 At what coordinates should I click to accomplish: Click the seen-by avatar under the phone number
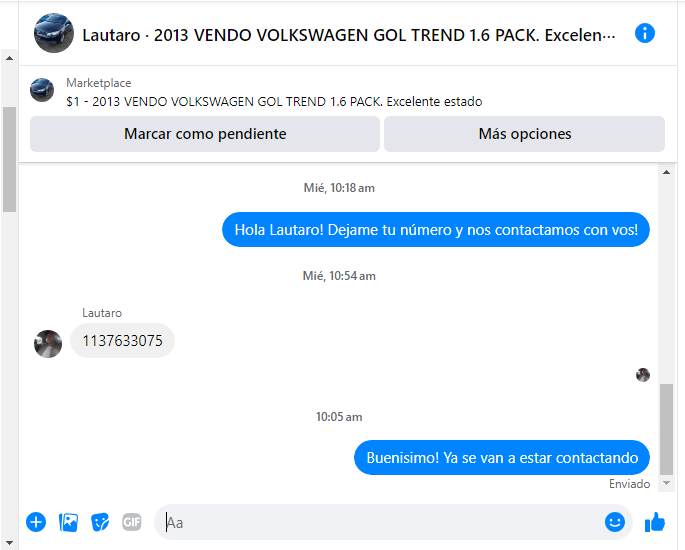[x=643, y=375]
